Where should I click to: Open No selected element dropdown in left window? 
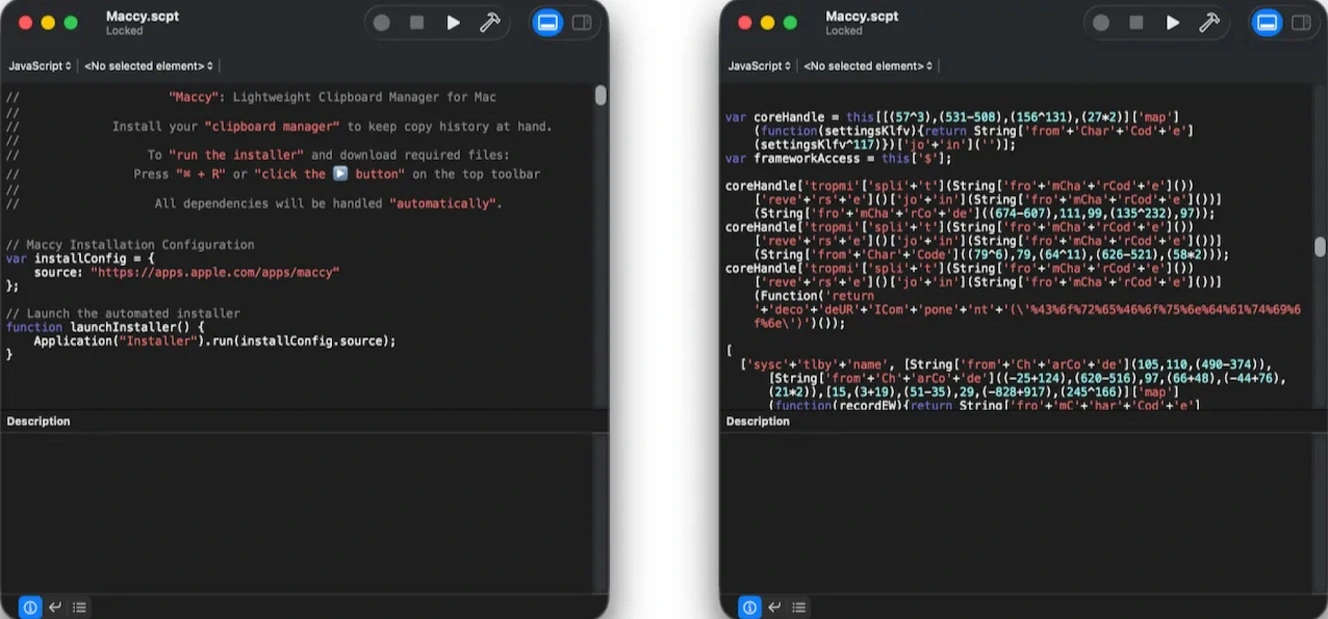pyautogui.click(x=148, y=66)
